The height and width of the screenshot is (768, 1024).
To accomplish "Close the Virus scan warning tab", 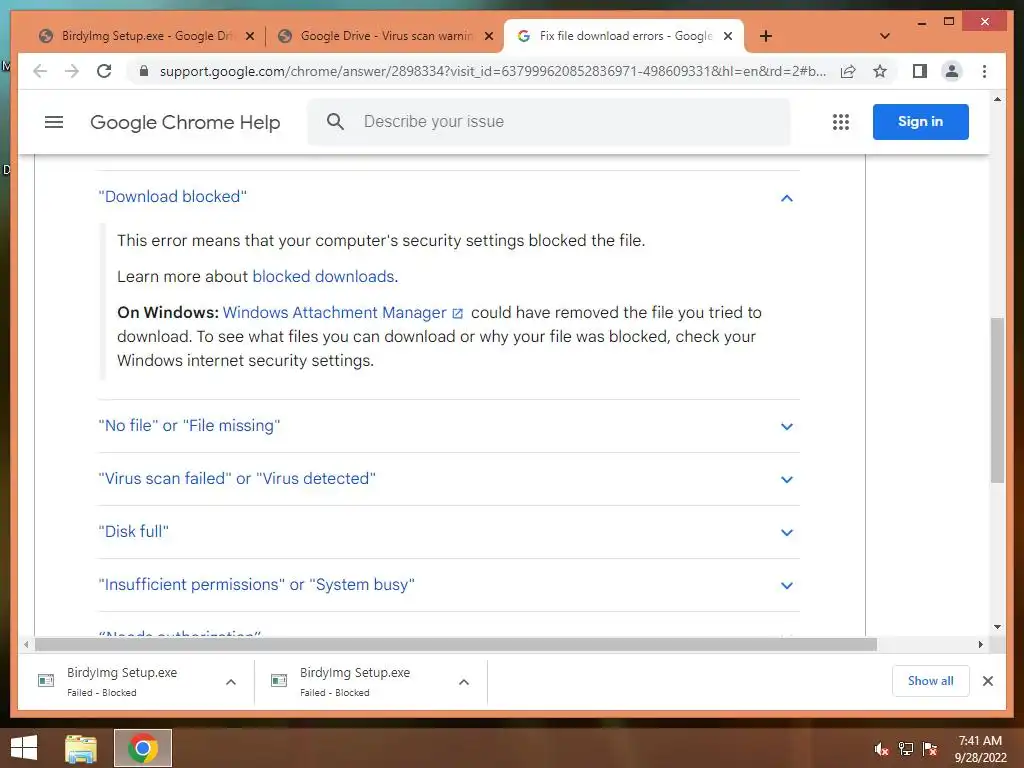I will click(488, 36).
